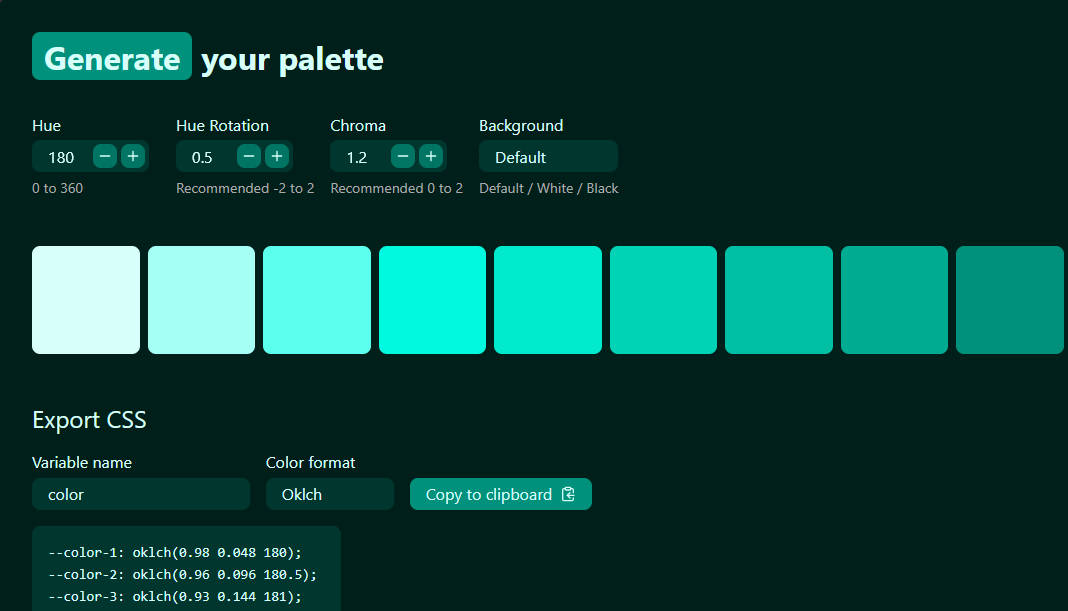Viewport: 1068px width, 611px height.
Task: Increase Hue Rotation with plus button
Action: pos(277,157)
